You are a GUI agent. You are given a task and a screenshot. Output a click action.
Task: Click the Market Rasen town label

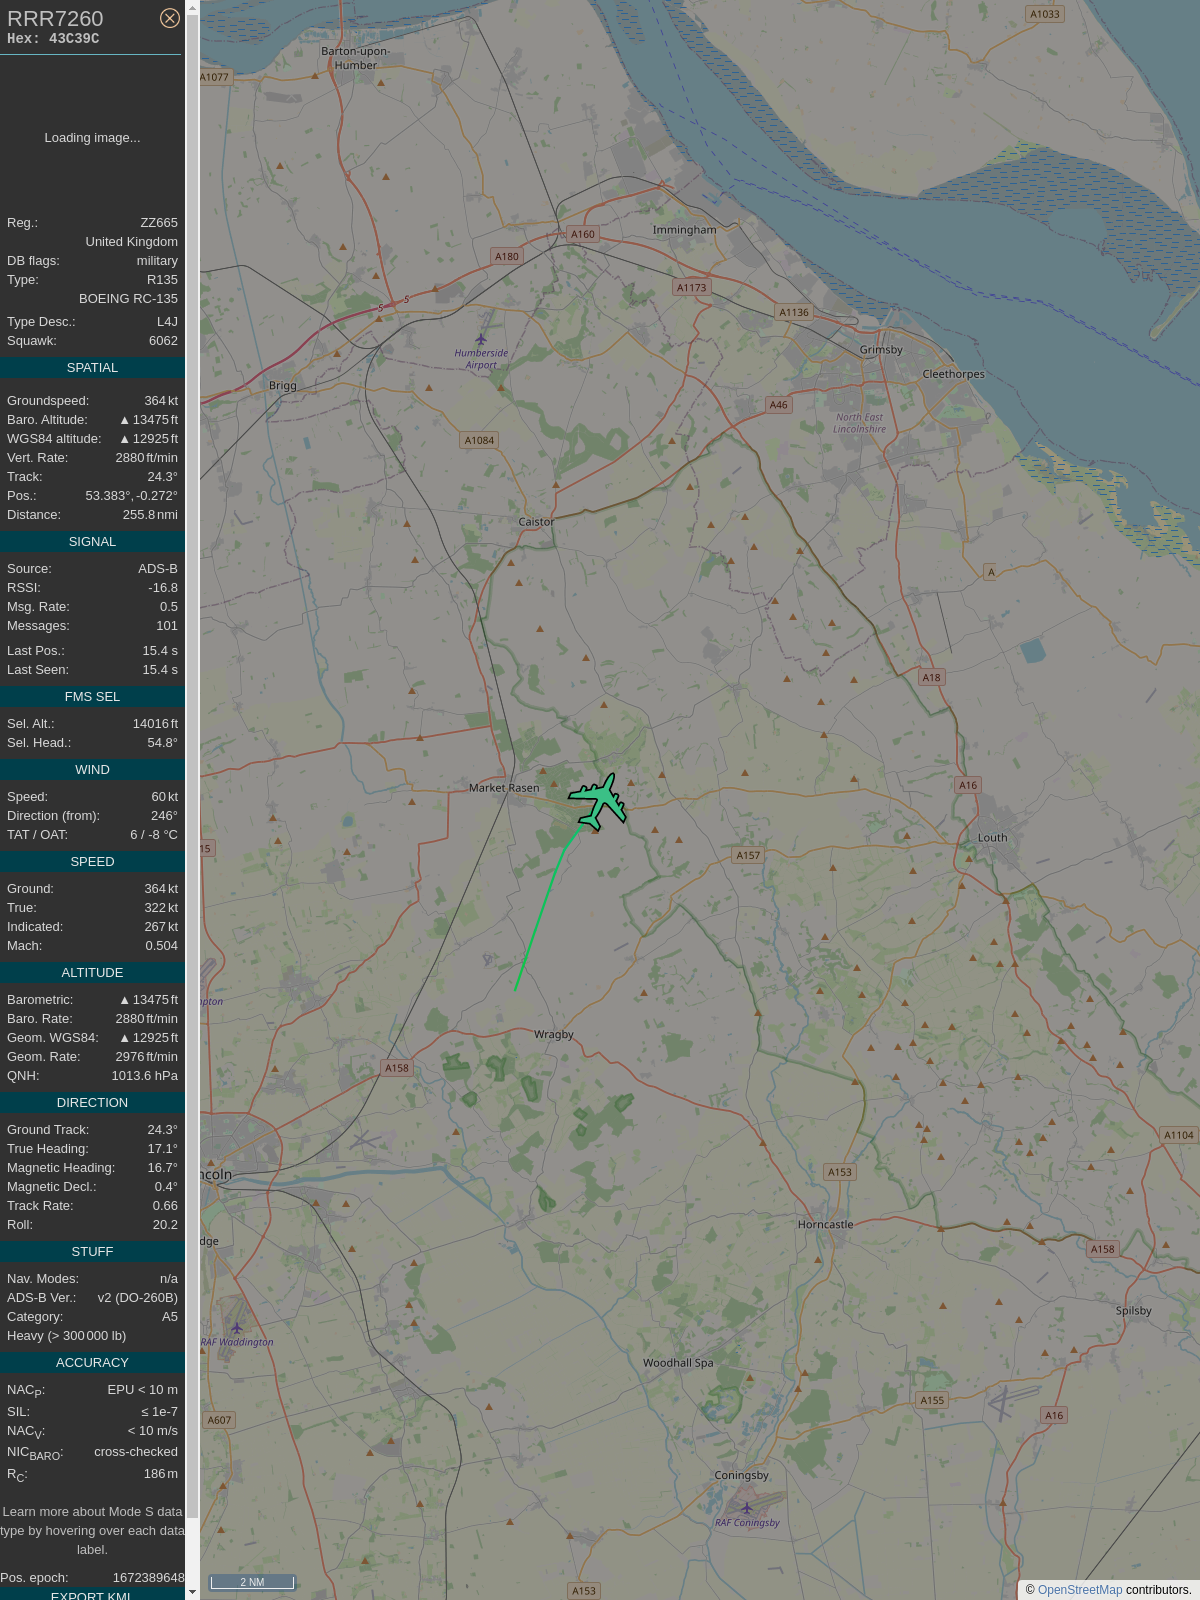[504, 788]
